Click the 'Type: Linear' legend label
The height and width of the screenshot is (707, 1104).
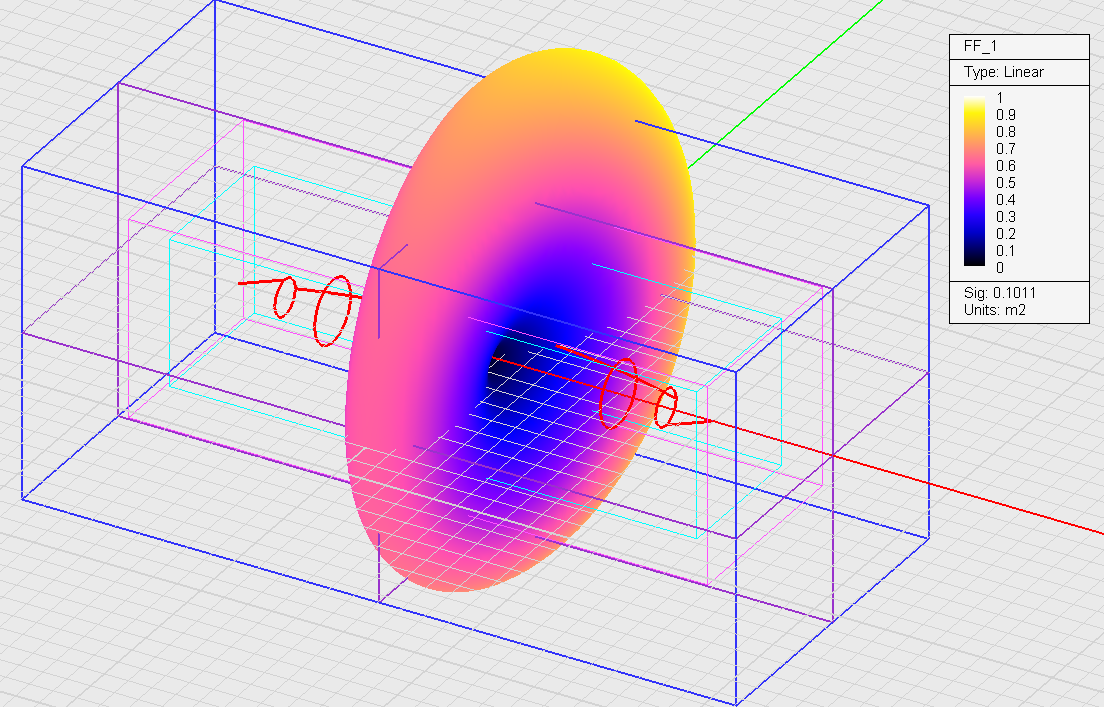[x=1003, y=72]
